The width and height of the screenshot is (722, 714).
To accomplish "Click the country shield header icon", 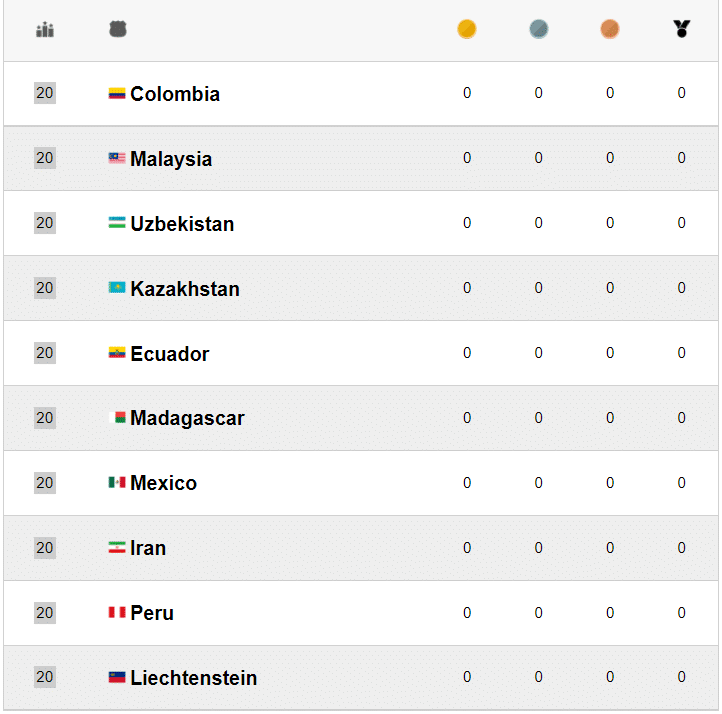I will point(118,30).
